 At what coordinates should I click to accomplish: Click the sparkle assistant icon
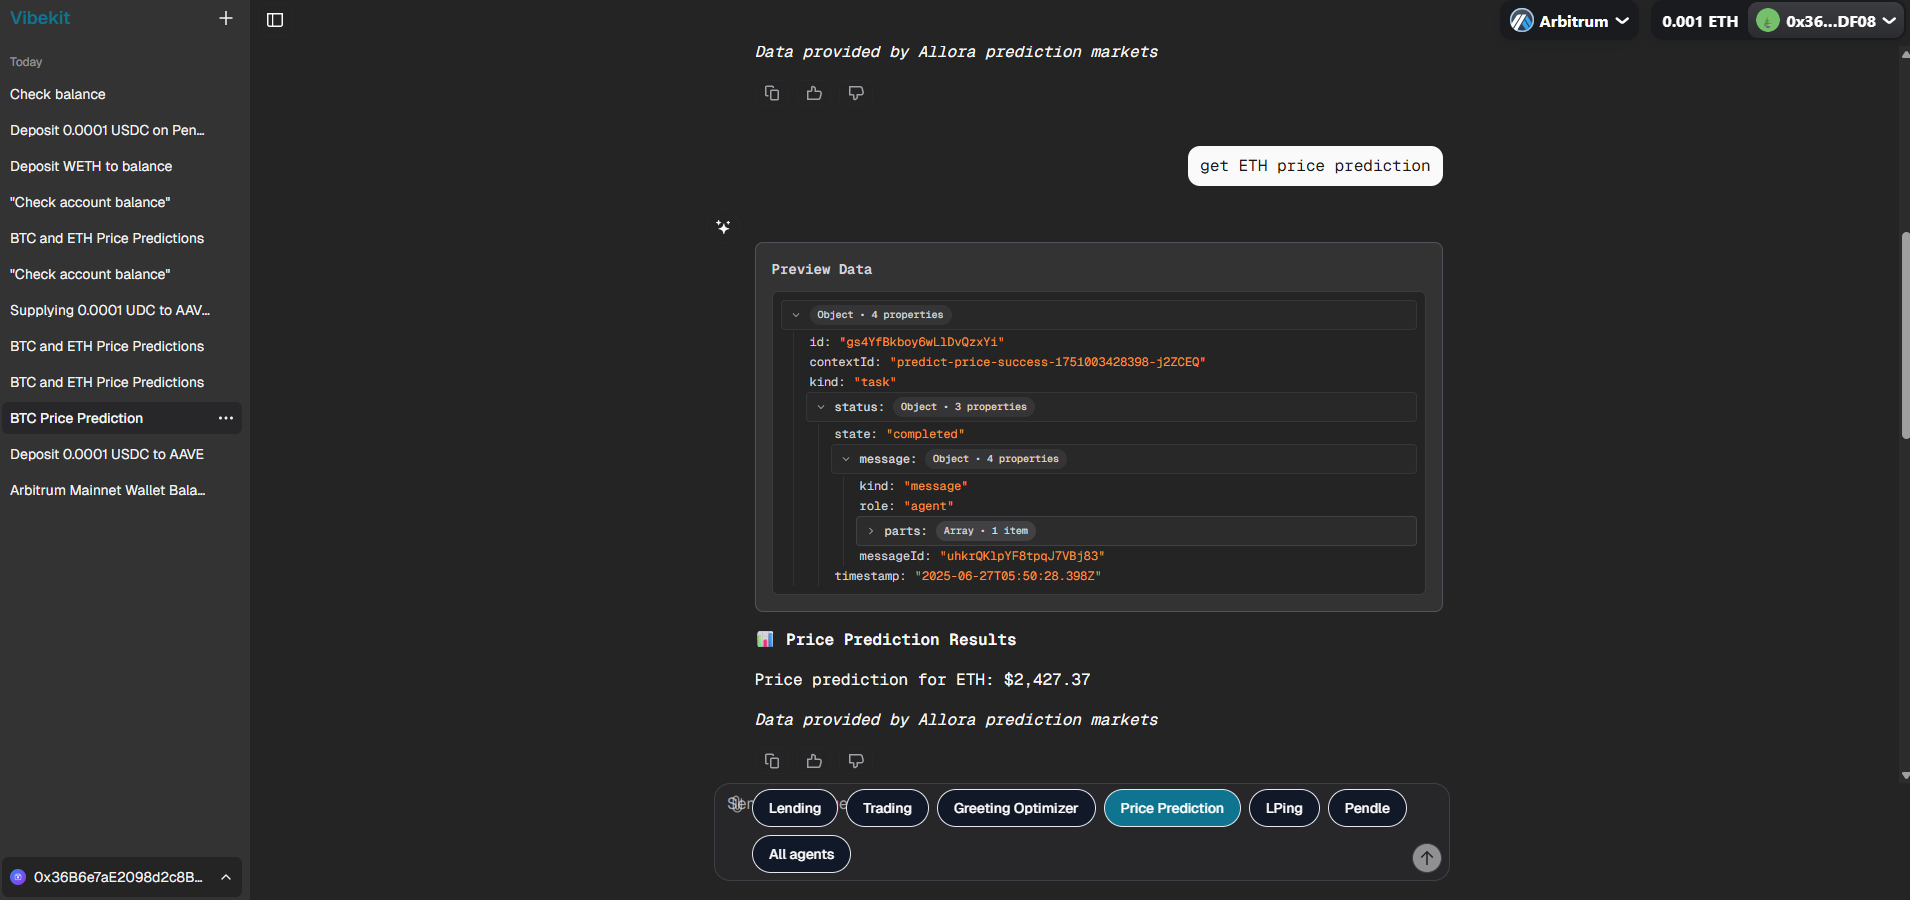click(723, 227)
